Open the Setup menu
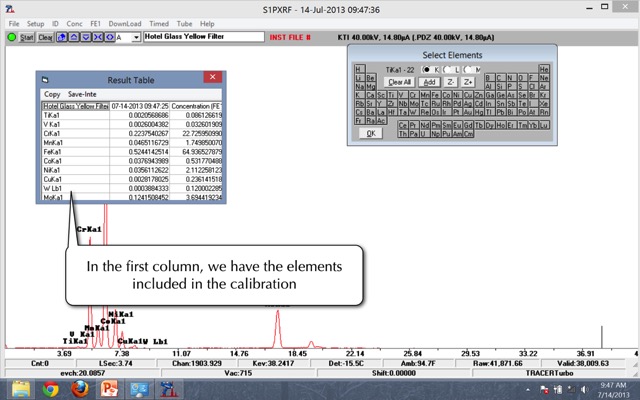Image resolution: width=640 pixels, height=400 pixels. (35, 23)
